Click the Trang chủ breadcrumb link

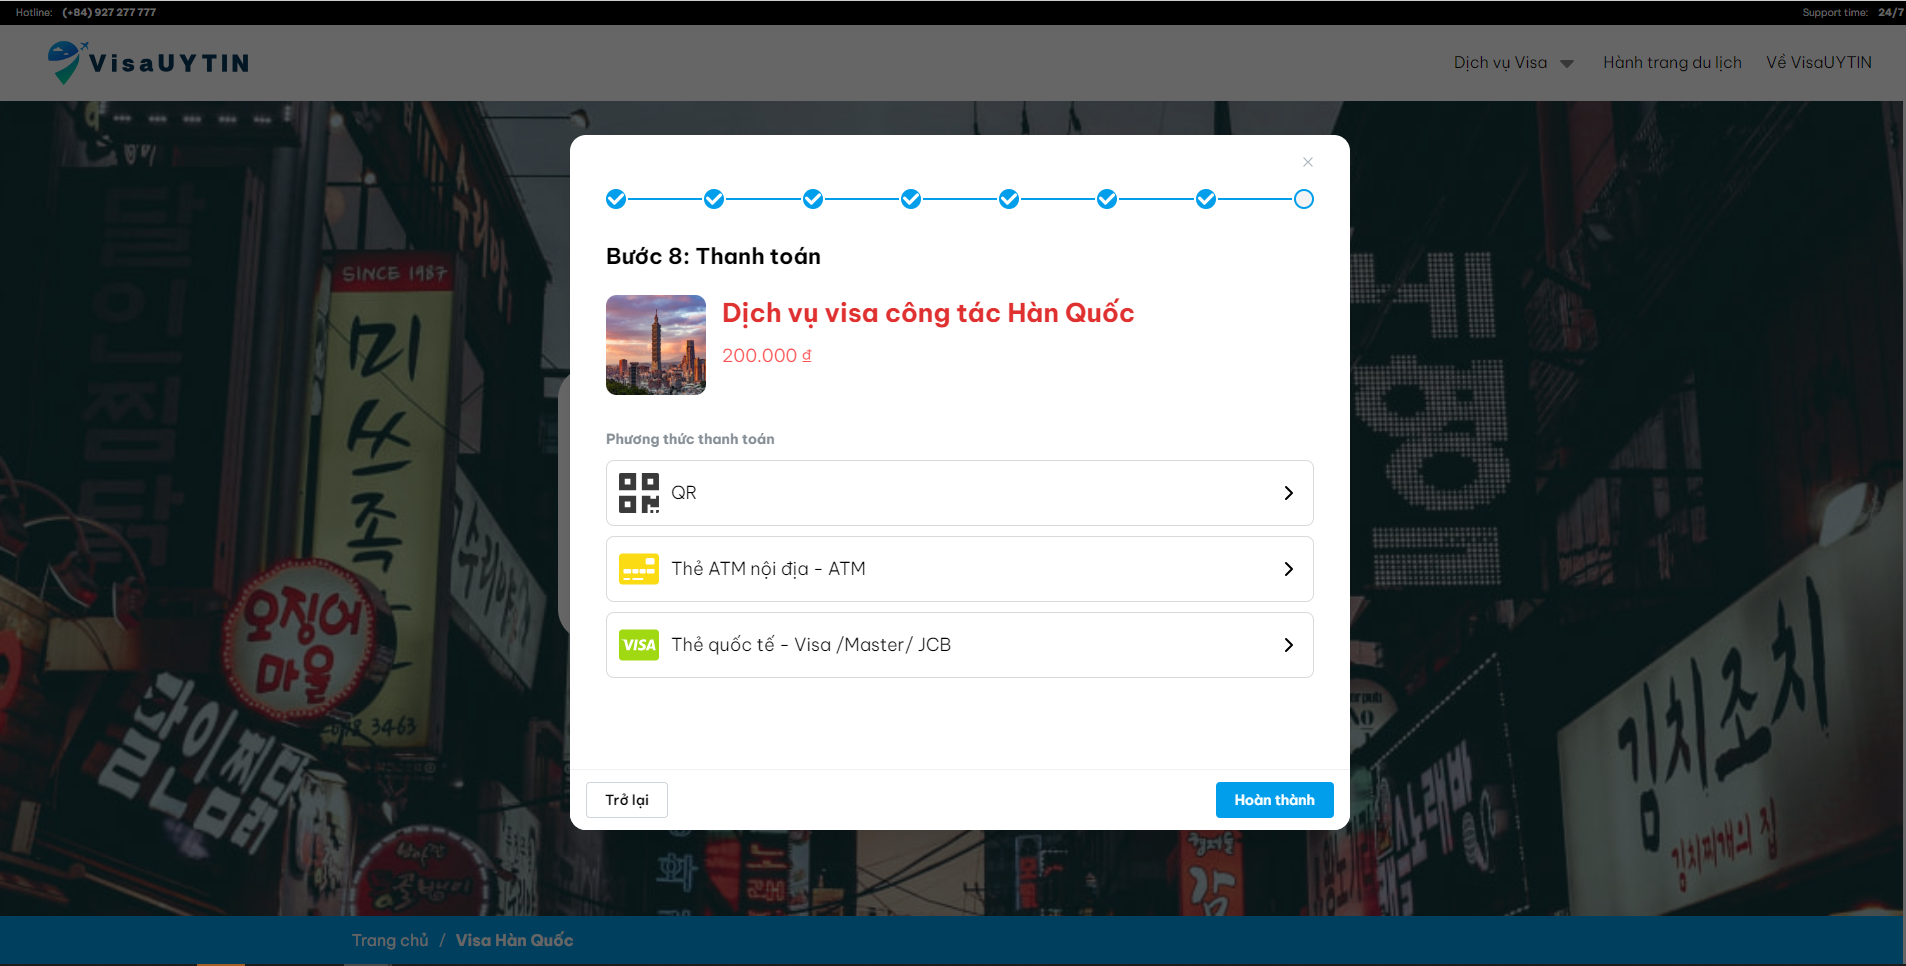click(390, 940)
